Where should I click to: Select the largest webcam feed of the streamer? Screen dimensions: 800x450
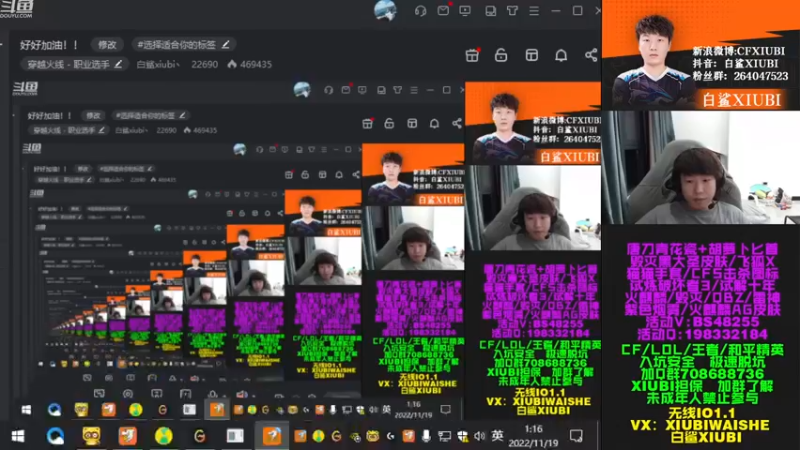tap(701, 168)
